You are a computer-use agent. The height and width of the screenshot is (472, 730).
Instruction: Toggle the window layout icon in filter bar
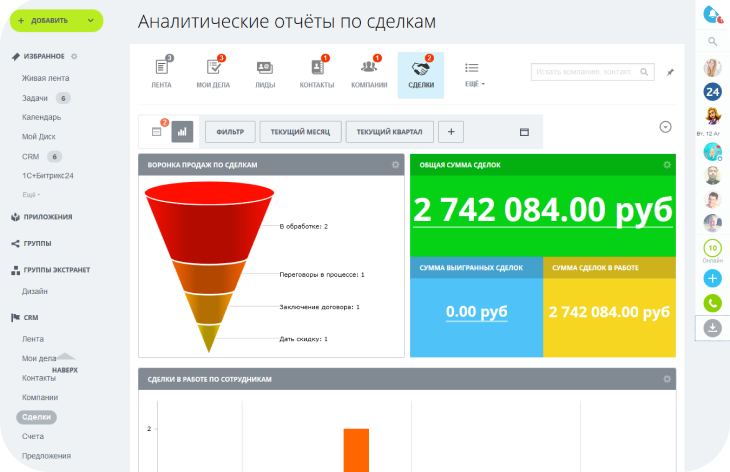[523, 132]
